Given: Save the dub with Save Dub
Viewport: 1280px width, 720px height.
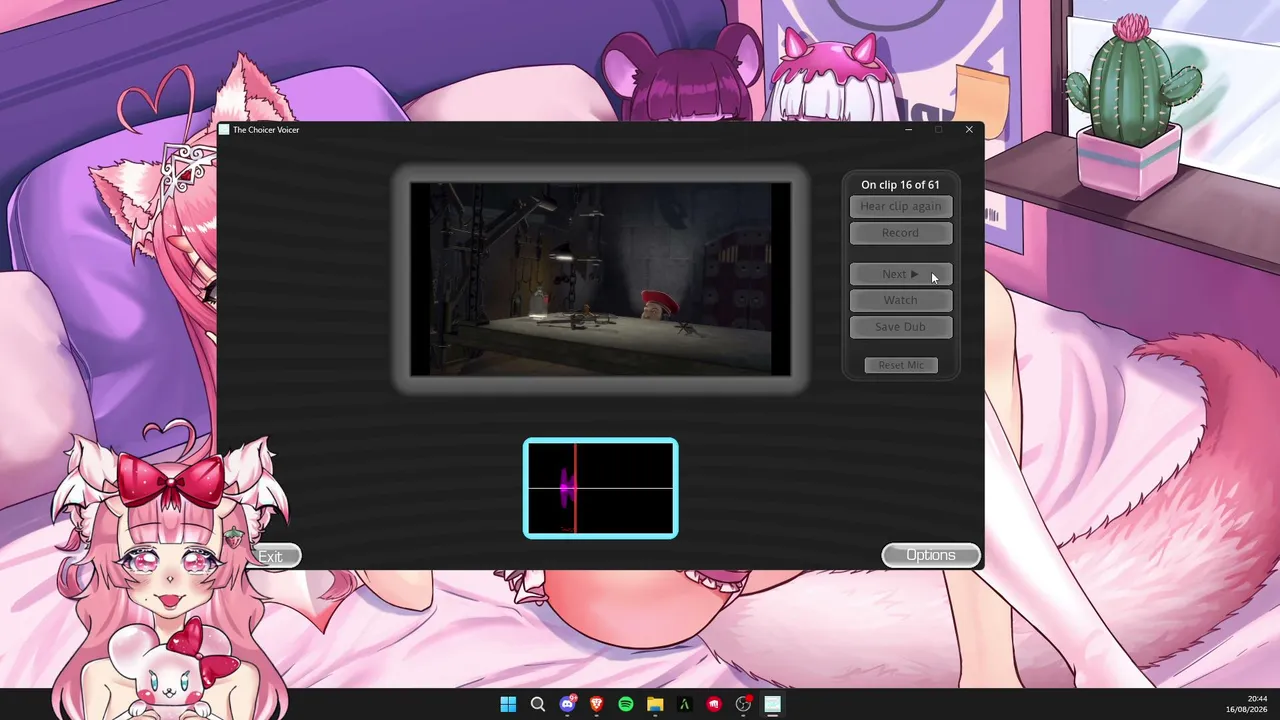Looking at the screenshot, I should coord(900,327).
